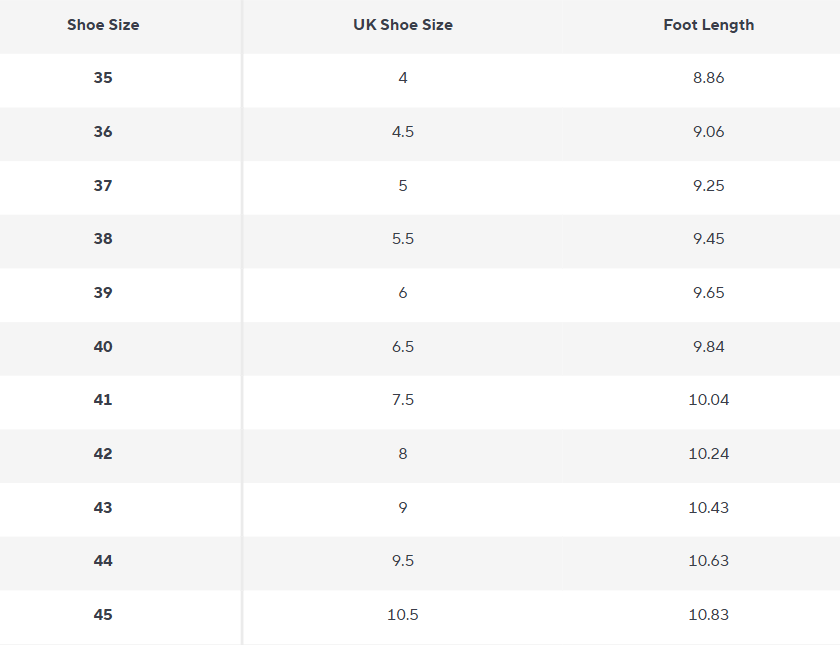Click the foot length 10.83 value

click(x=708, y=615)
